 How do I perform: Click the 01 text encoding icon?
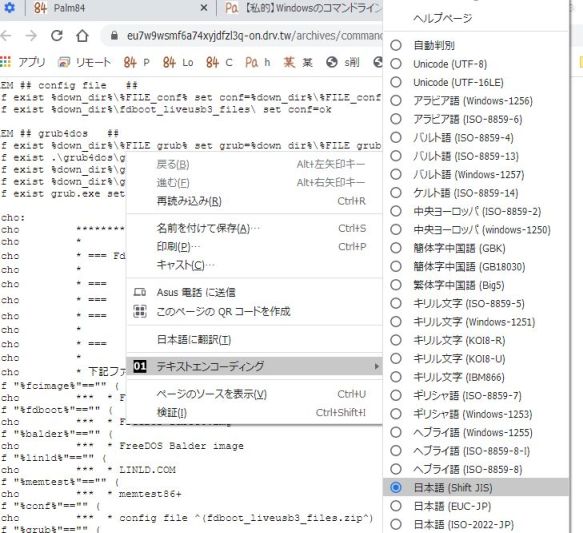click(x=140, y=366)
